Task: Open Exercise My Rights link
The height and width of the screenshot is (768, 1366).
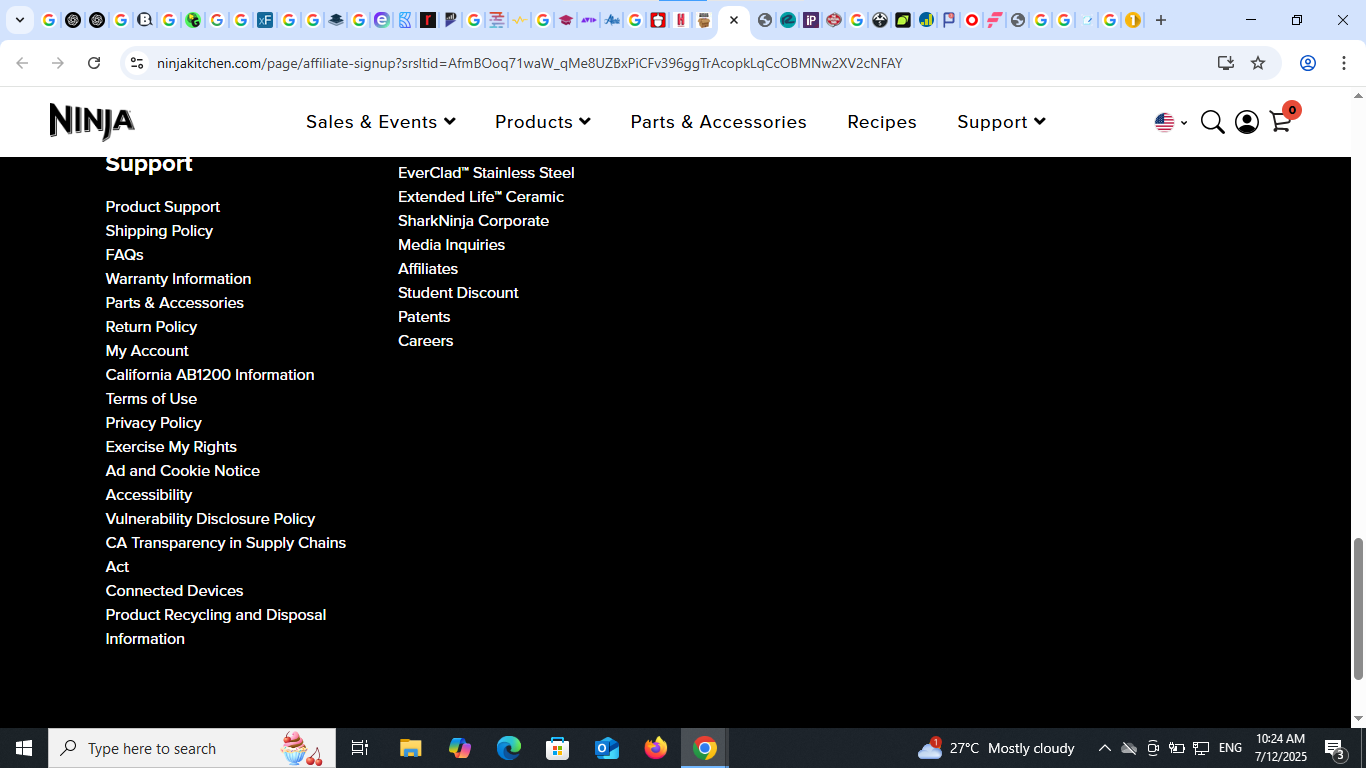Action: coord(171,447)
